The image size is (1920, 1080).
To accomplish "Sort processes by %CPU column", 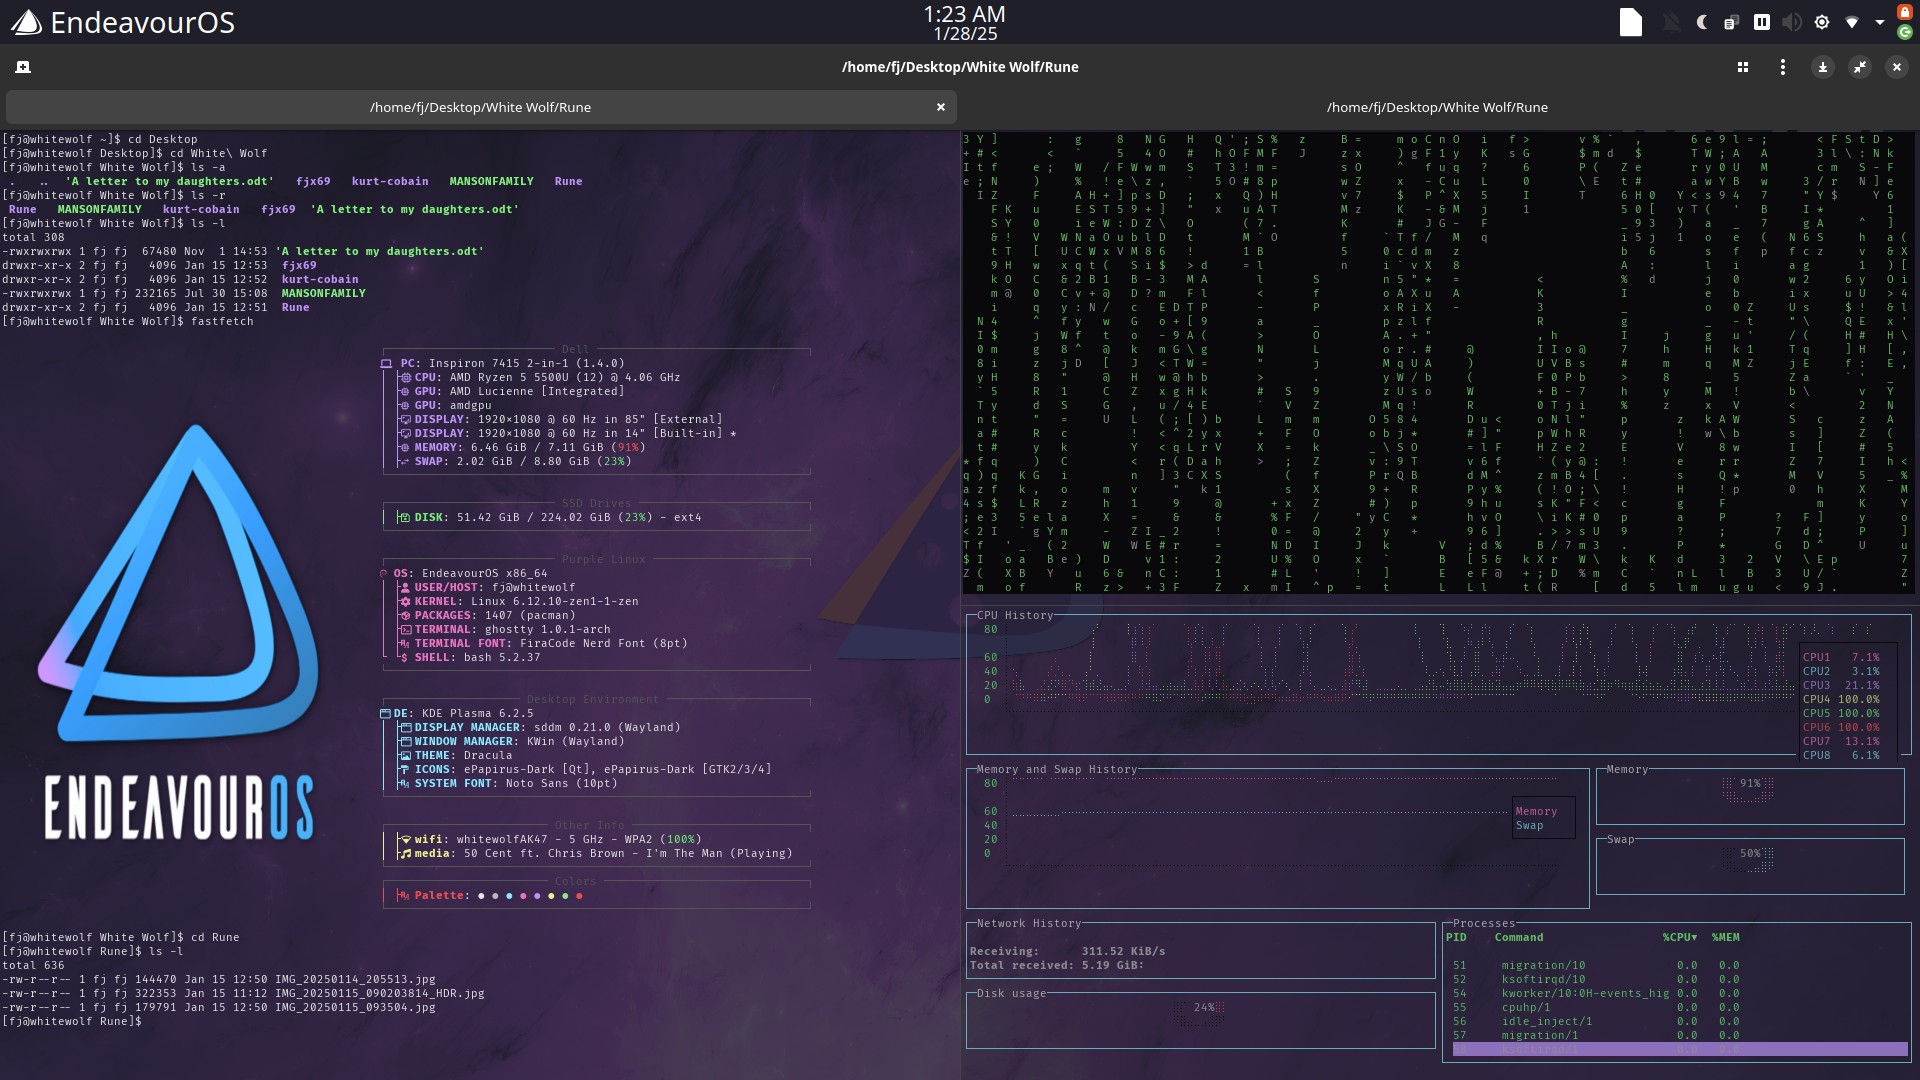I will [x=1679, y=937].
